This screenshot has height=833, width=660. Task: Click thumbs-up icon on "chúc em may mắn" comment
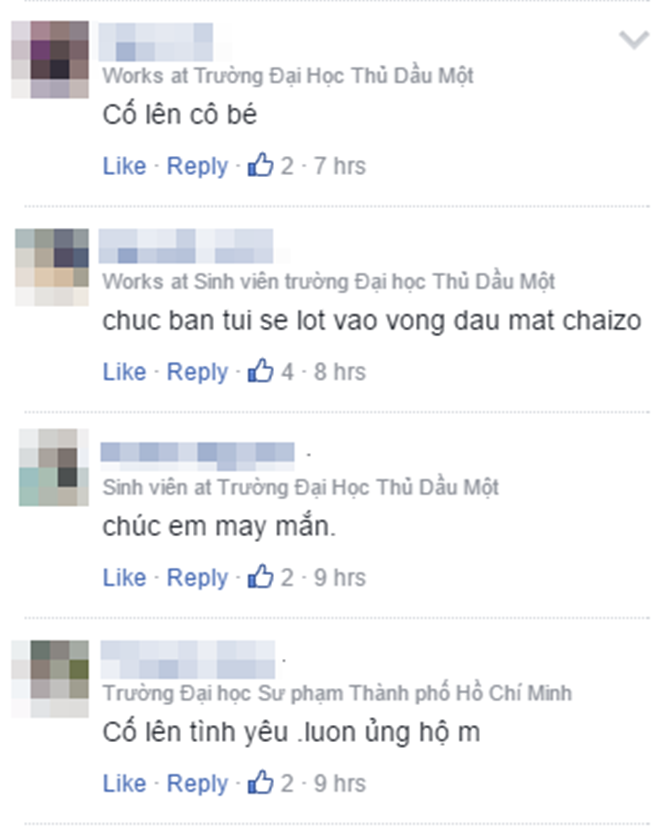[260, 576]
